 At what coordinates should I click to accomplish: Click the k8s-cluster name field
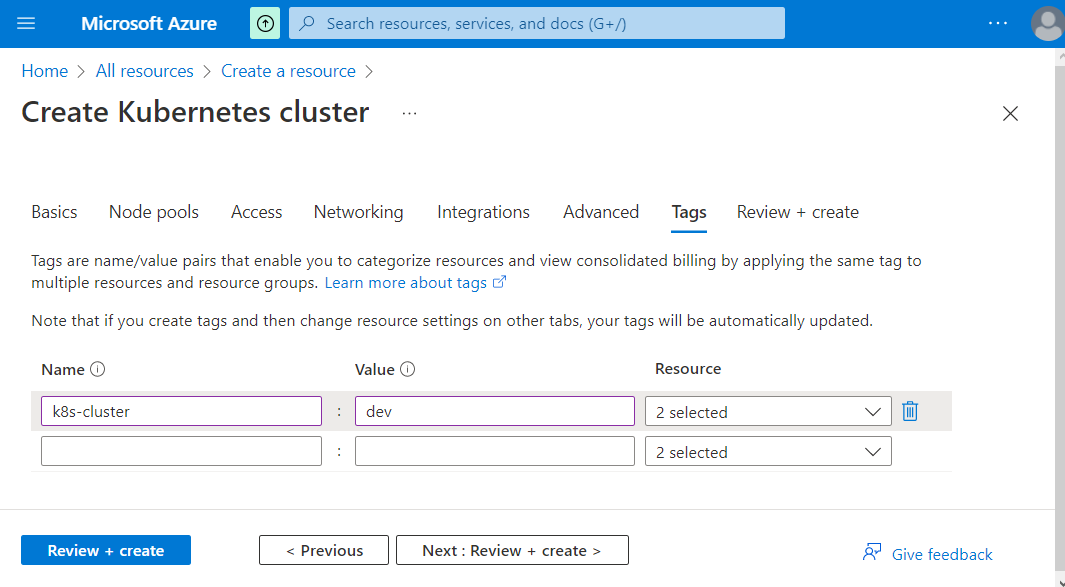point(181,412)
